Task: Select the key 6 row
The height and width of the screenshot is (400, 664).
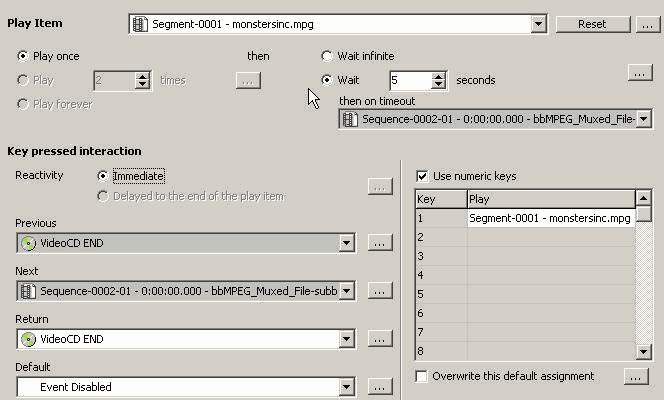Action: [526, 313]
